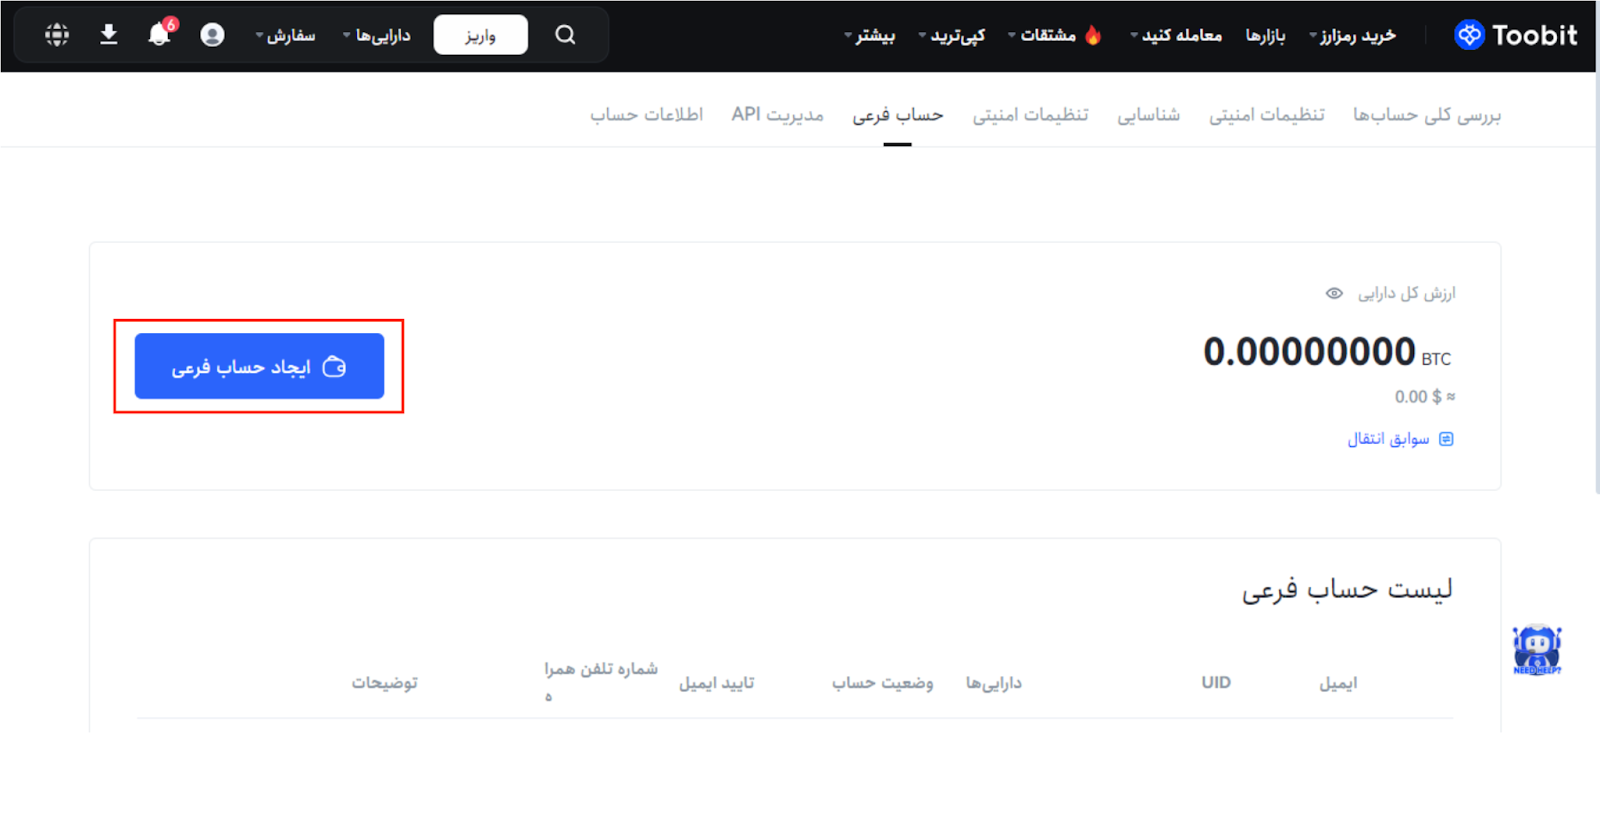The height and width of the screenshot is (820, 1600).
Task: Open سوابق انتقال transfer history link
Action: 1388,439
